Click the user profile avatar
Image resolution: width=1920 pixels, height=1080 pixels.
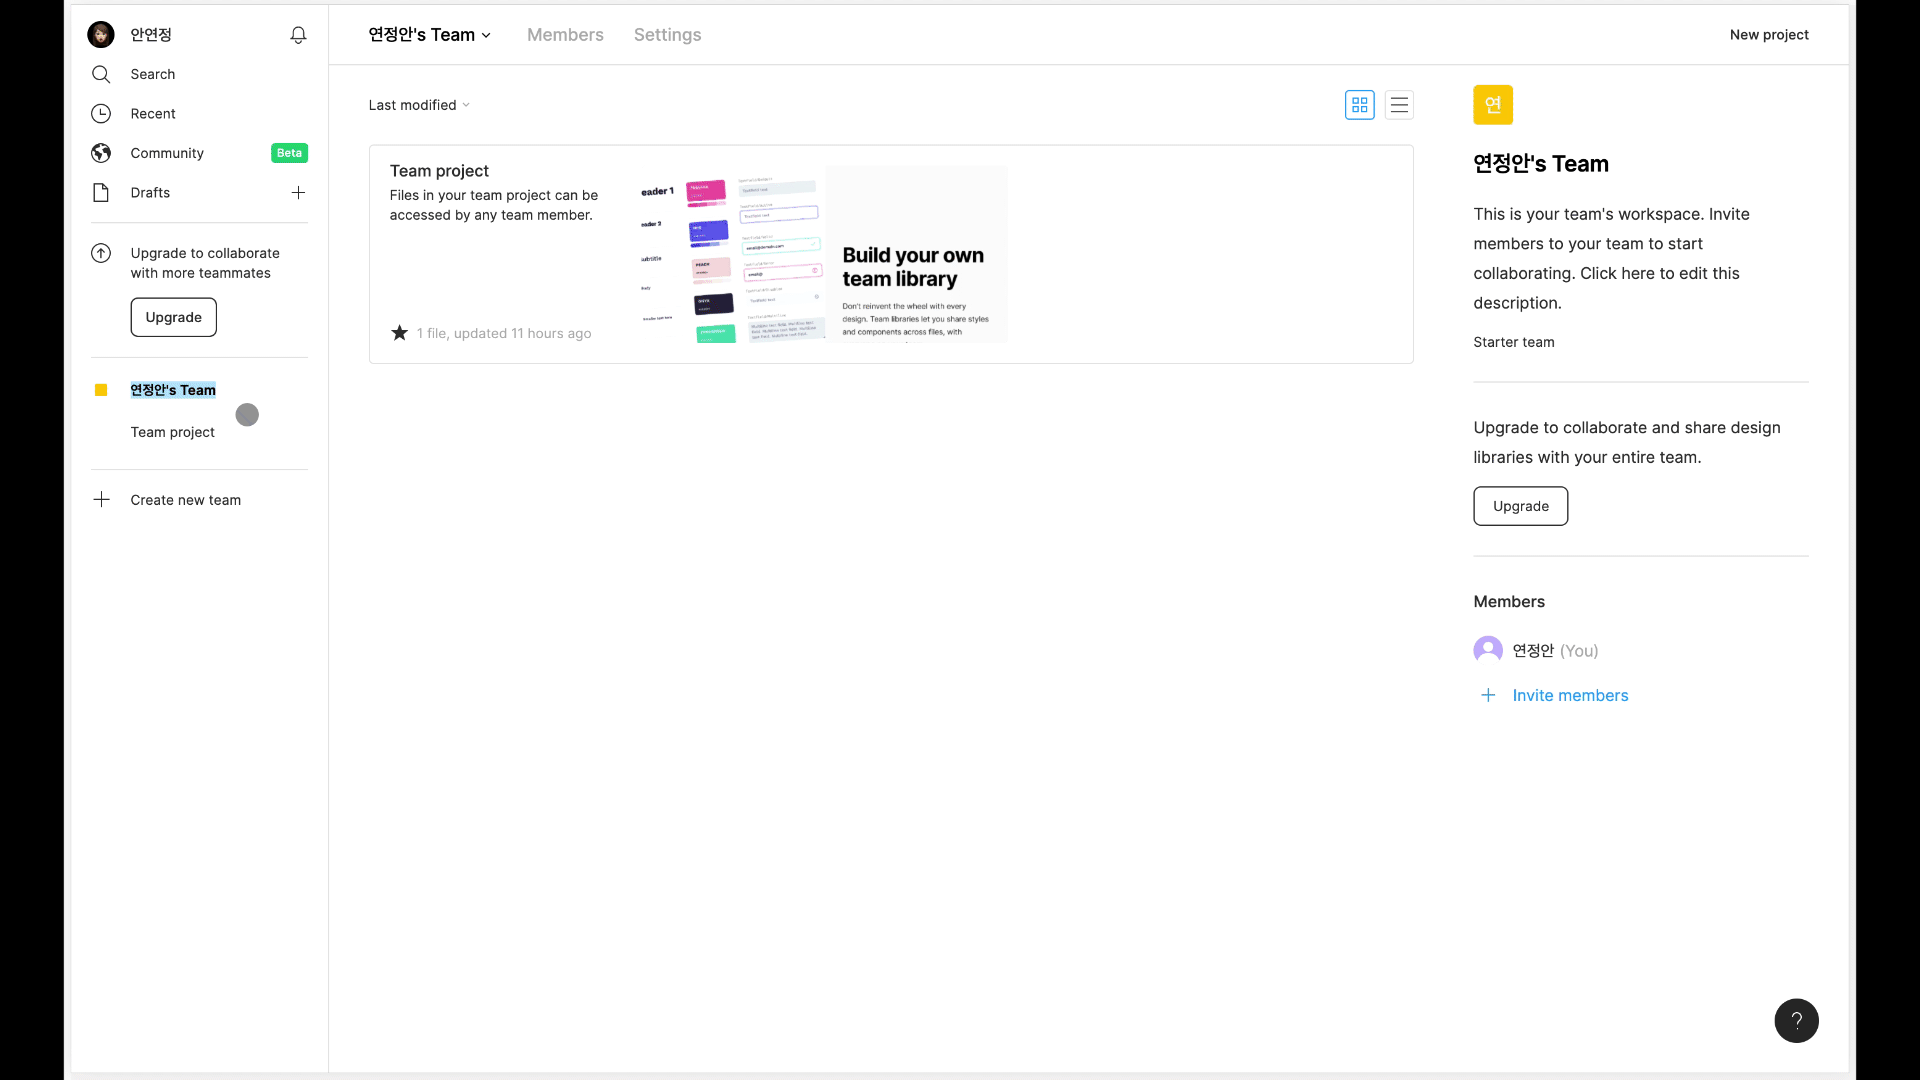pos(101,35)
